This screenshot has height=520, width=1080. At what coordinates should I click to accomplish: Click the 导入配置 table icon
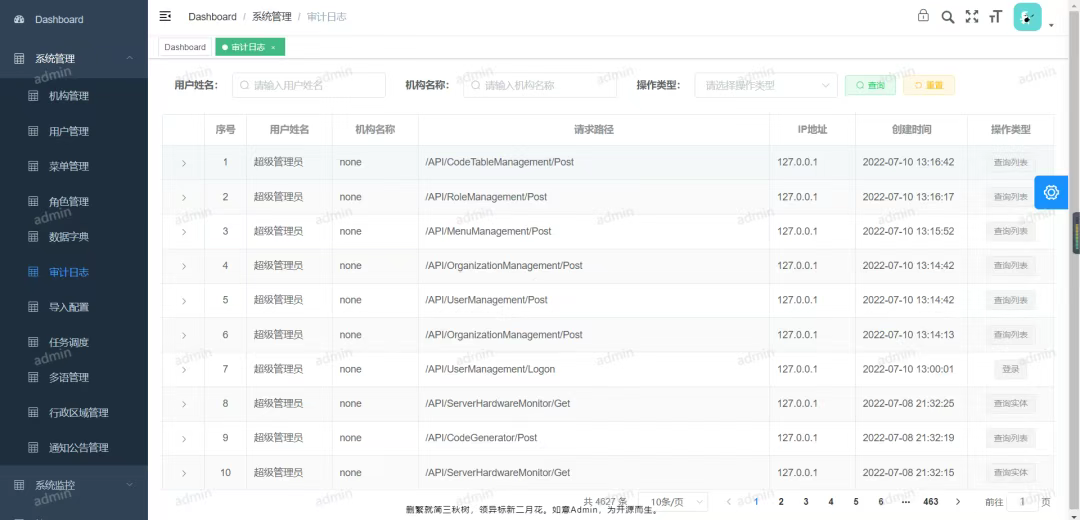(x=33, y=307)
